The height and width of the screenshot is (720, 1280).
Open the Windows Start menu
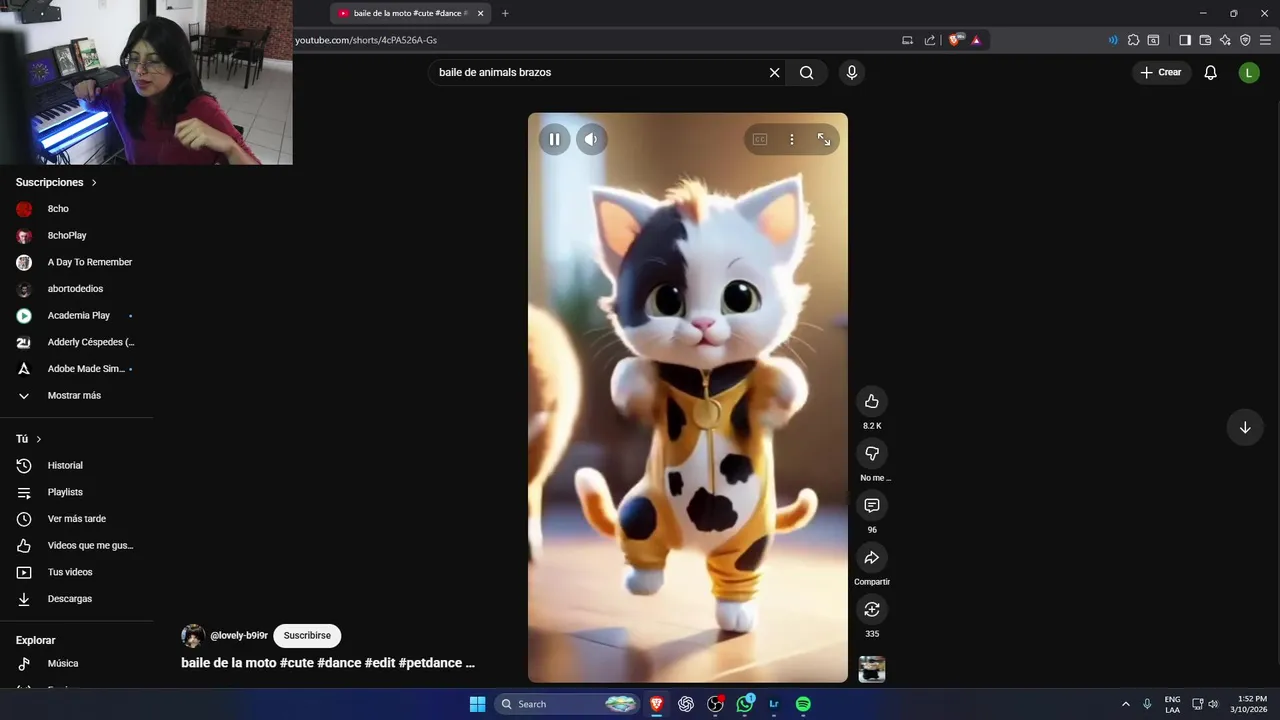point(477,704)
